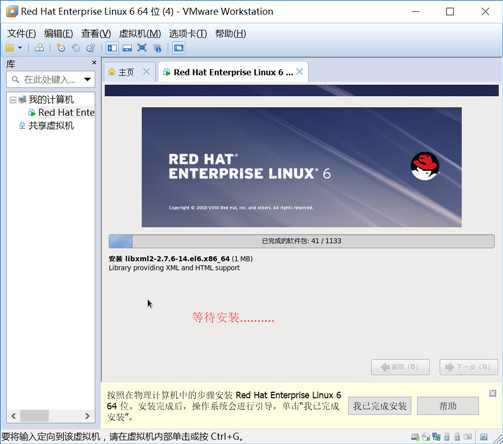
Task: Click 'Library providing XML and HTML support' text
Action: point(174,268)
